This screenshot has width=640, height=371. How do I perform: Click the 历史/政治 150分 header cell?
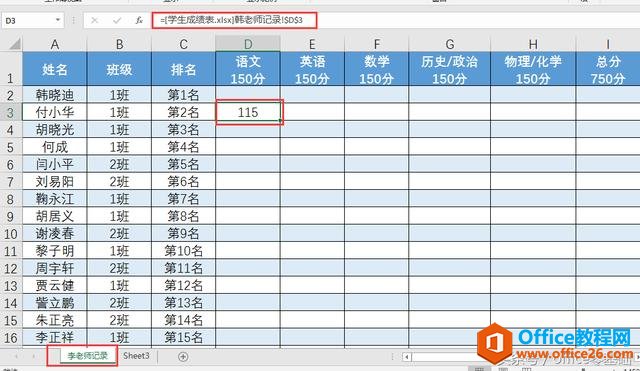[450, 69]
